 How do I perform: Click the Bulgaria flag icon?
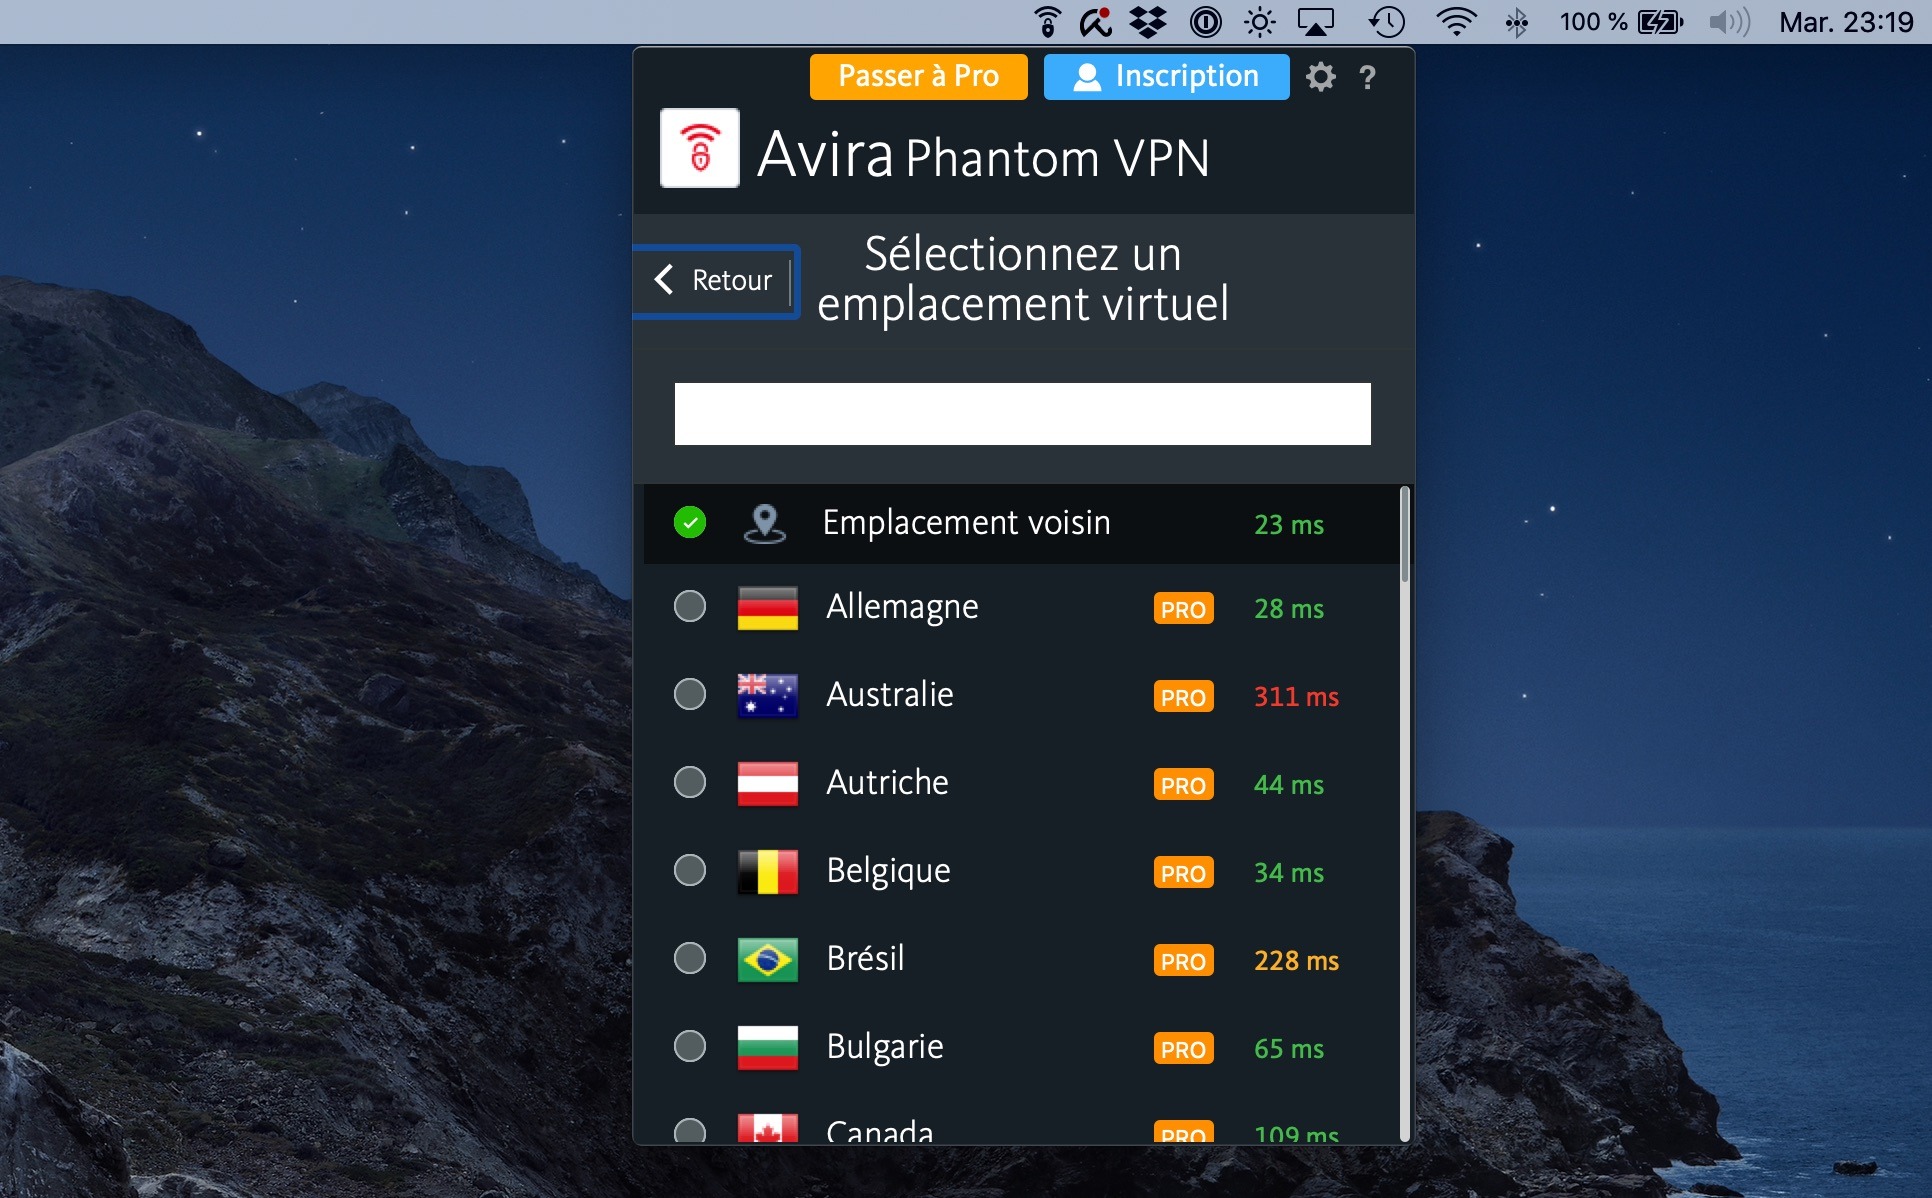pyautogui.click(x=767, y=1048)
